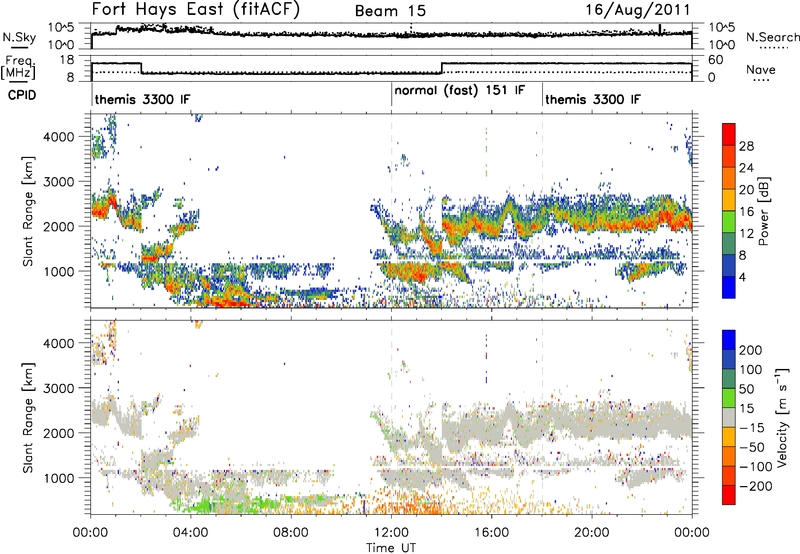
Task: Click the 'Time UT' axis title
Action: point(391,548)
